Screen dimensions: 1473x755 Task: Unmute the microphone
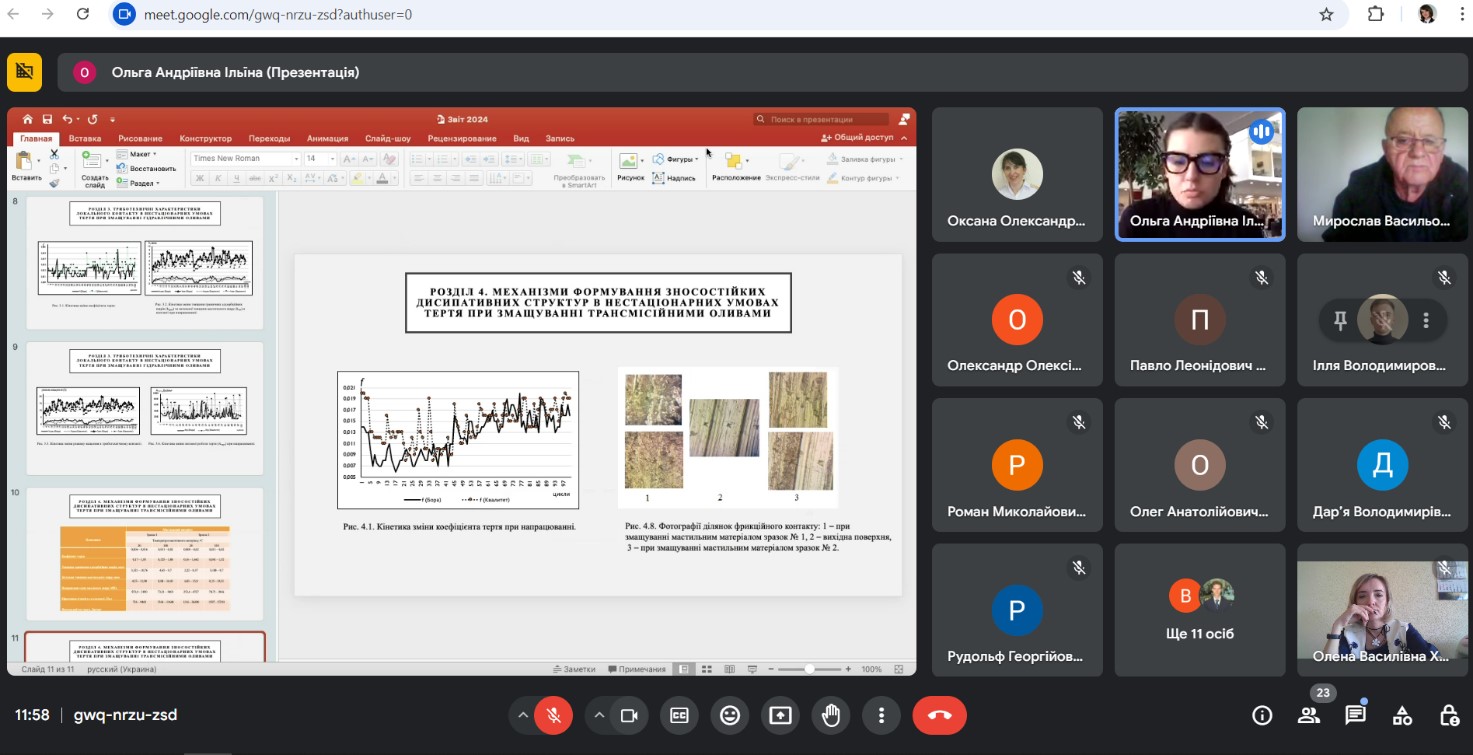click(553, 715)
